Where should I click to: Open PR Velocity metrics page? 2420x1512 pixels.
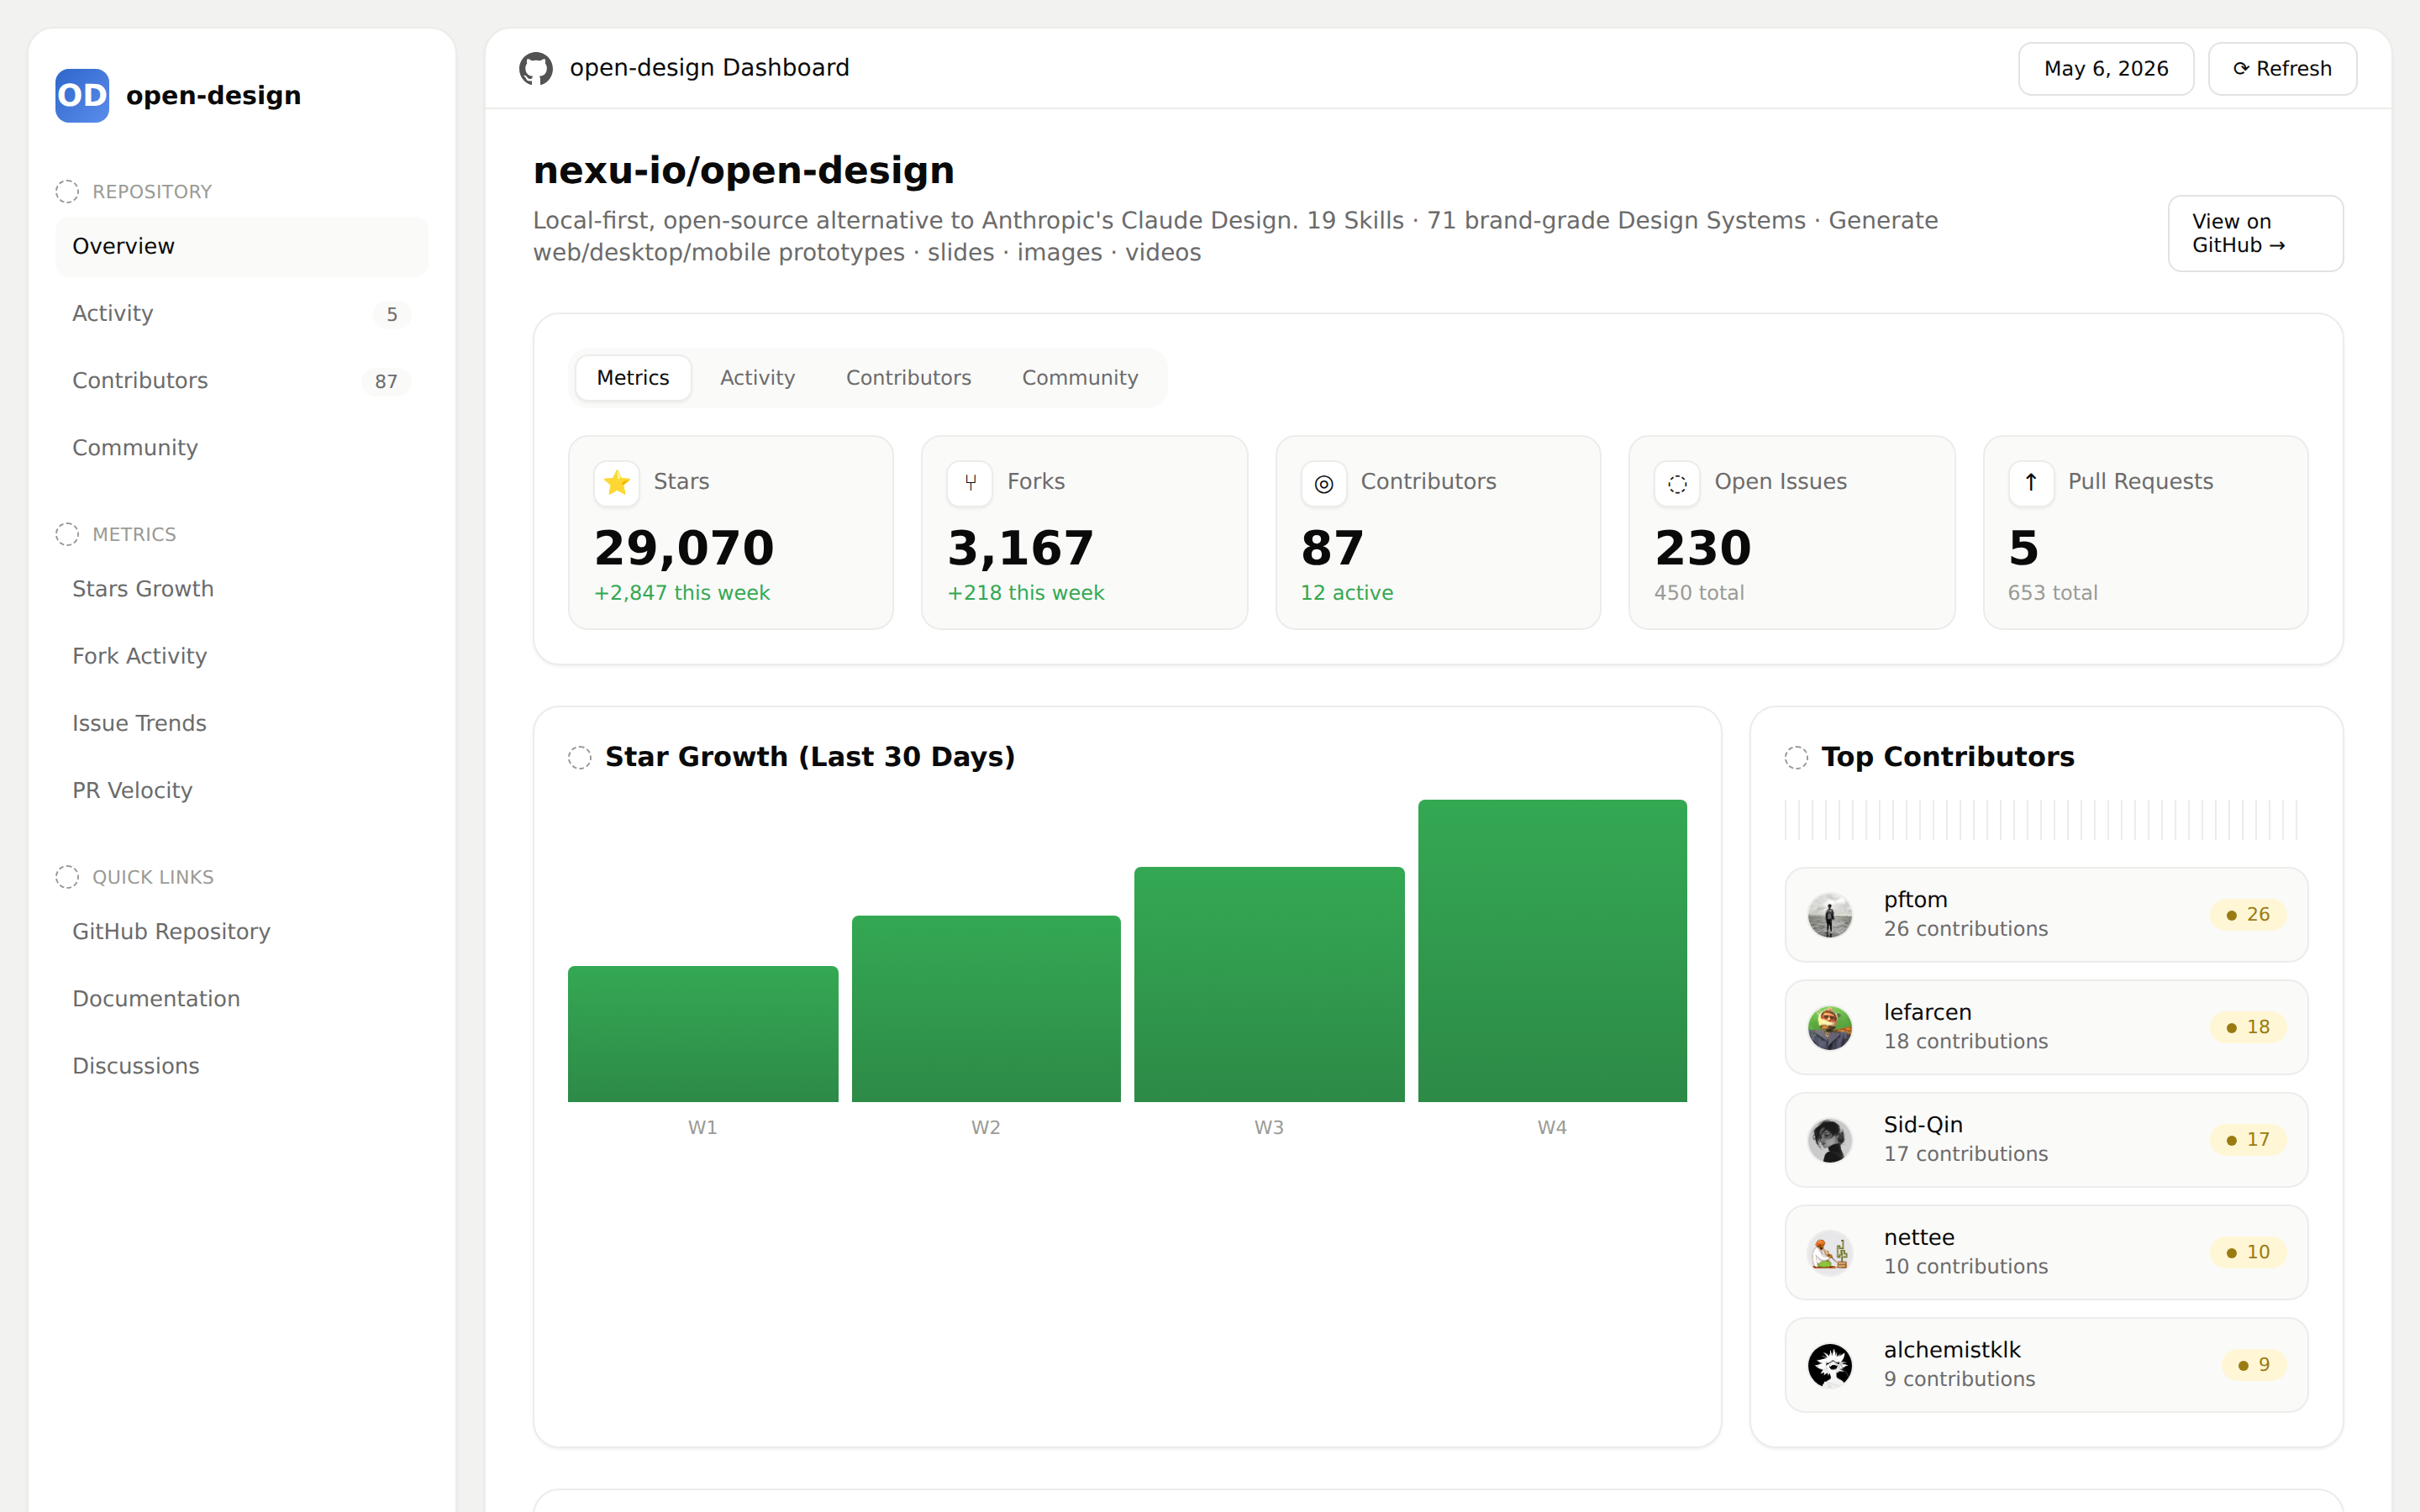242,790
